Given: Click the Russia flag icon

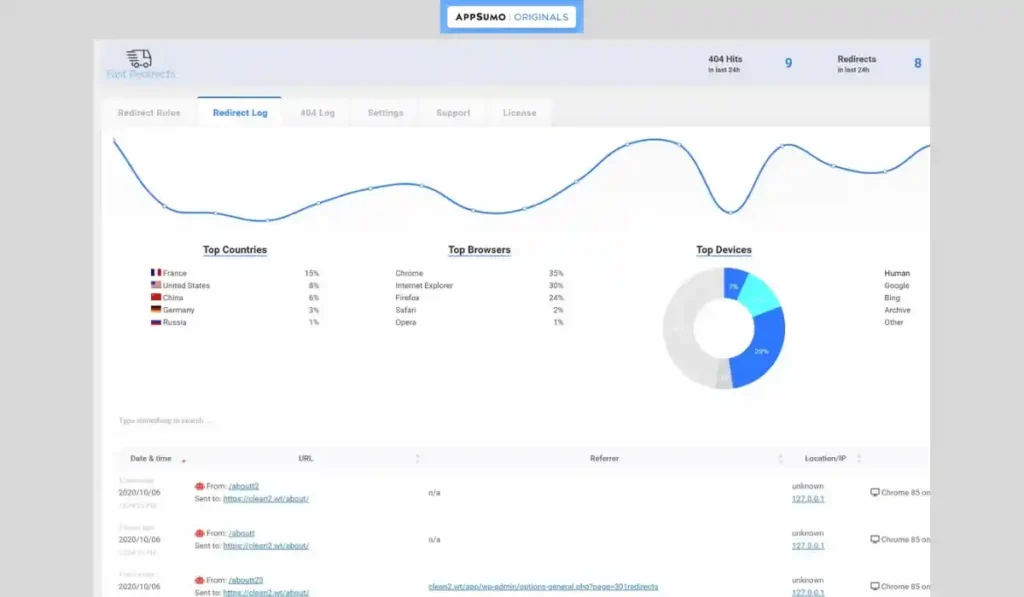Looking at the screenshot, I should click(x=156, y=322).
